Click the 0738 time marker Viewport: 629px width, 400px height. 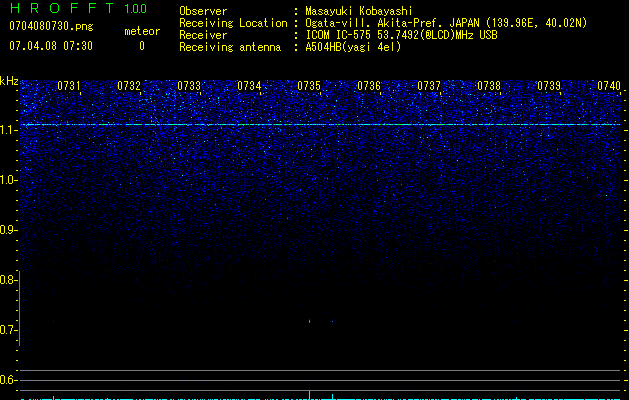pyautogui.click(x=489, y=86)
